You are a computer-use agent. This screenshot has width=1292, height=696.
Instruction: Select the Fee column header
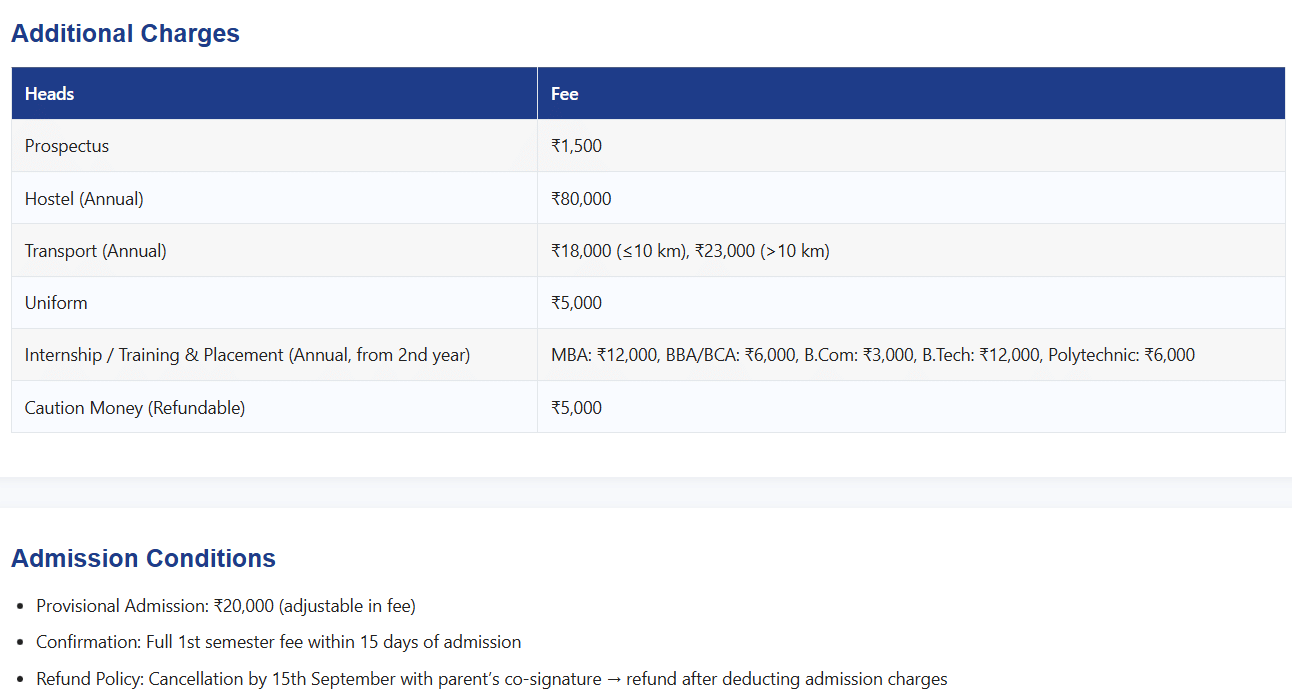565,93
